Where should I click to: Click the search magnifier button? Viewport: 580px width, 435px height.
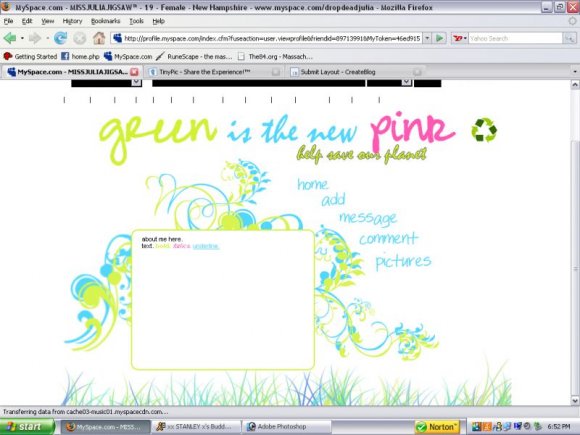tap(569, 38)
